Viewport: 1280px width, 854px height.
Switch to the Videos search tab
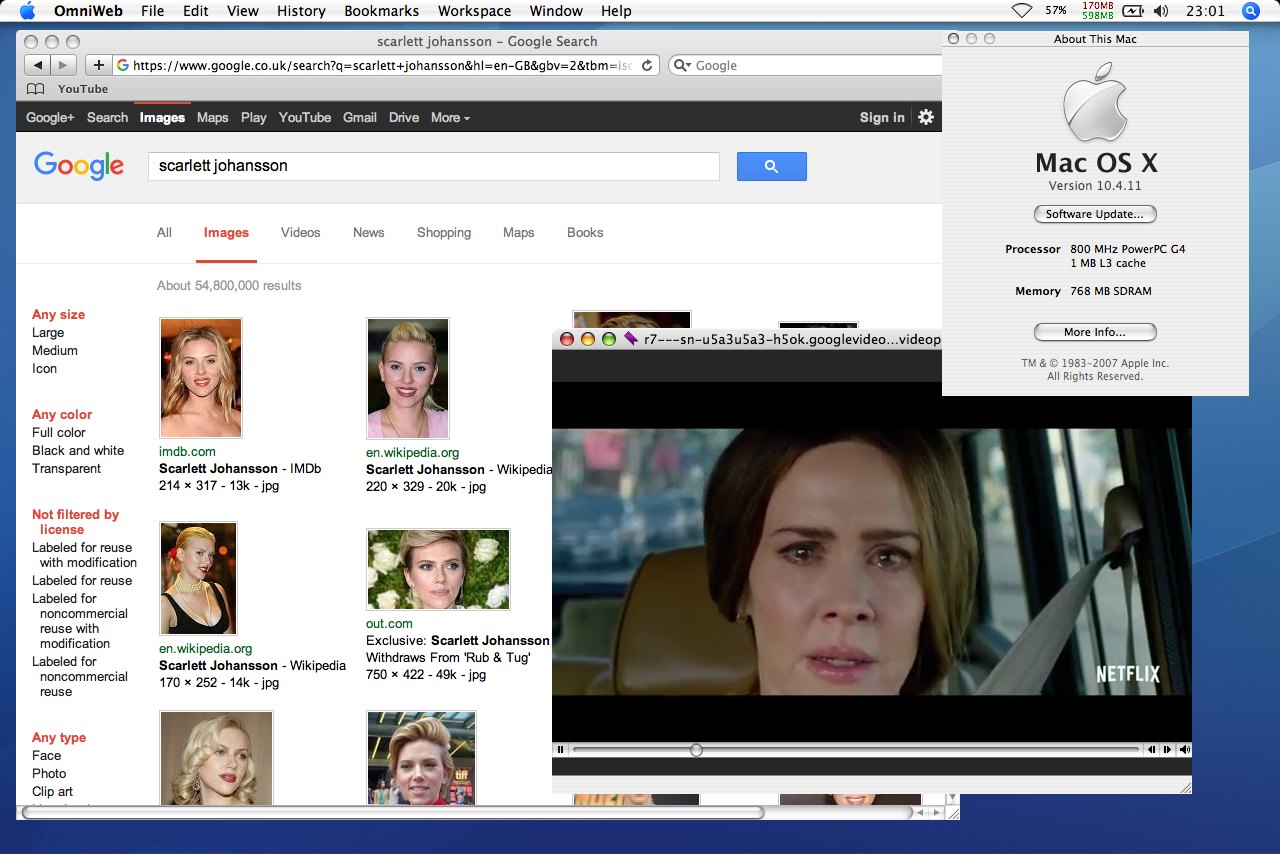tap(300, 232)
